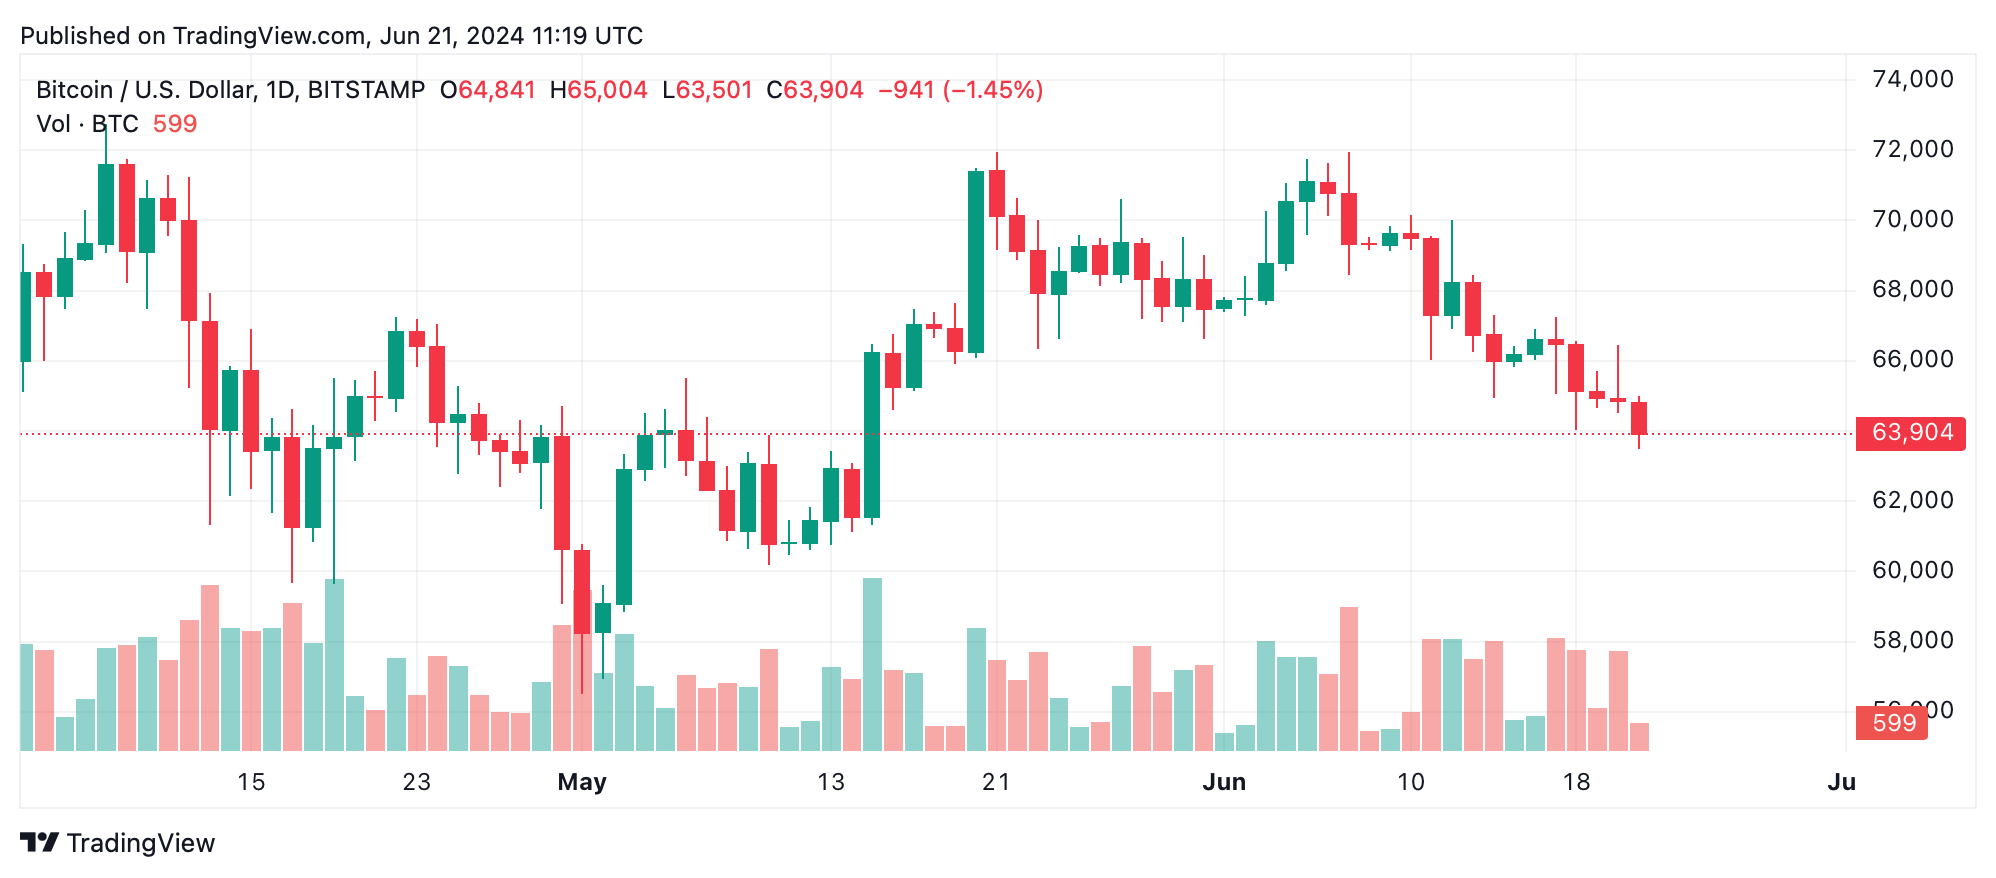Click the TradingView wordmark beside the logo
The height and width of the screenshot is (878, 1996).
pyautogui.click(x=141, y=843)
